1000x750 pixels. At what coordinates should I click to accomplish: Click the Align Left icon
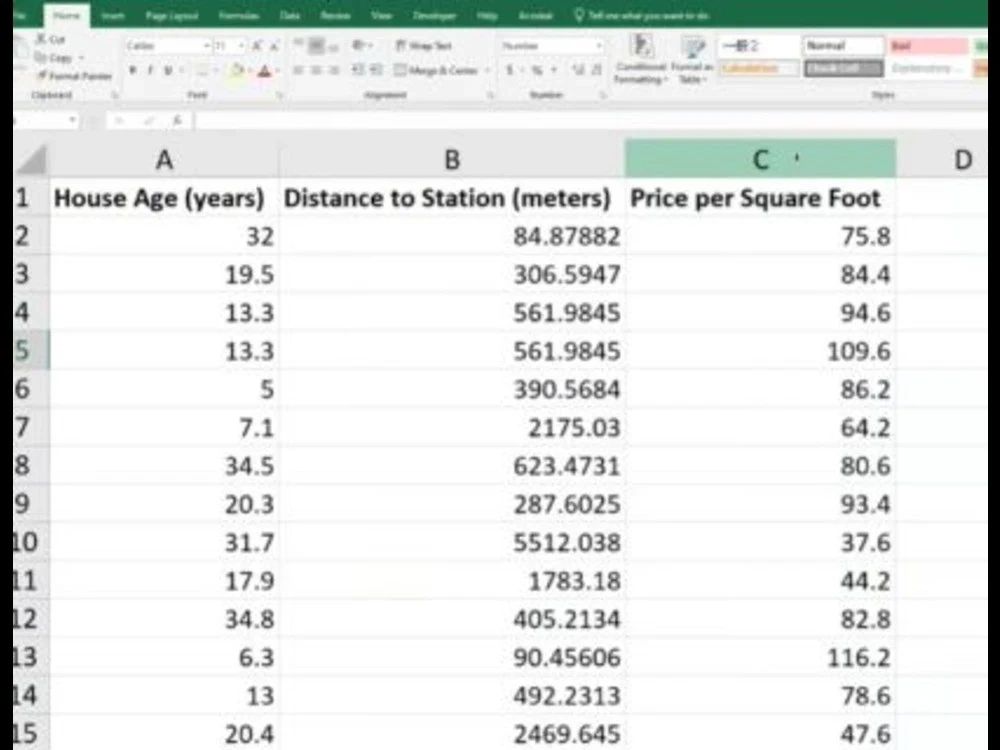click(x=298, y=70)
